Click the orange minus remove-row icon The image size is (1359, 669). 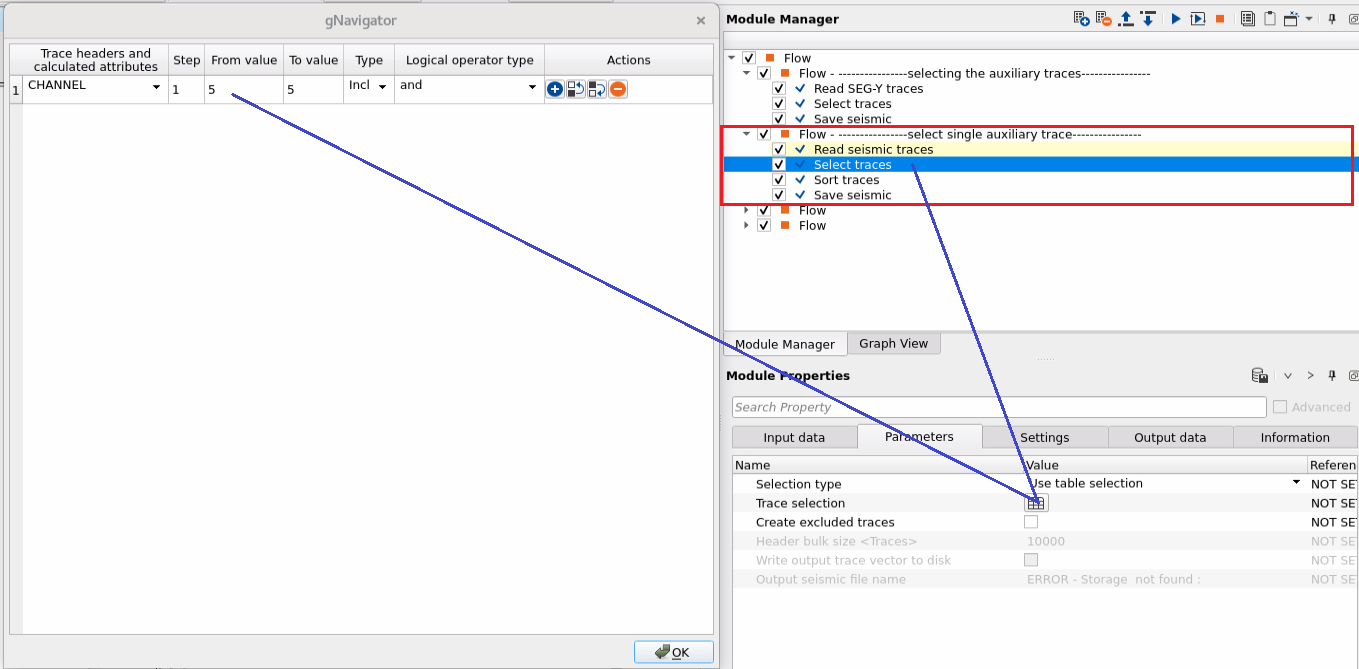[x=618, y=90]
